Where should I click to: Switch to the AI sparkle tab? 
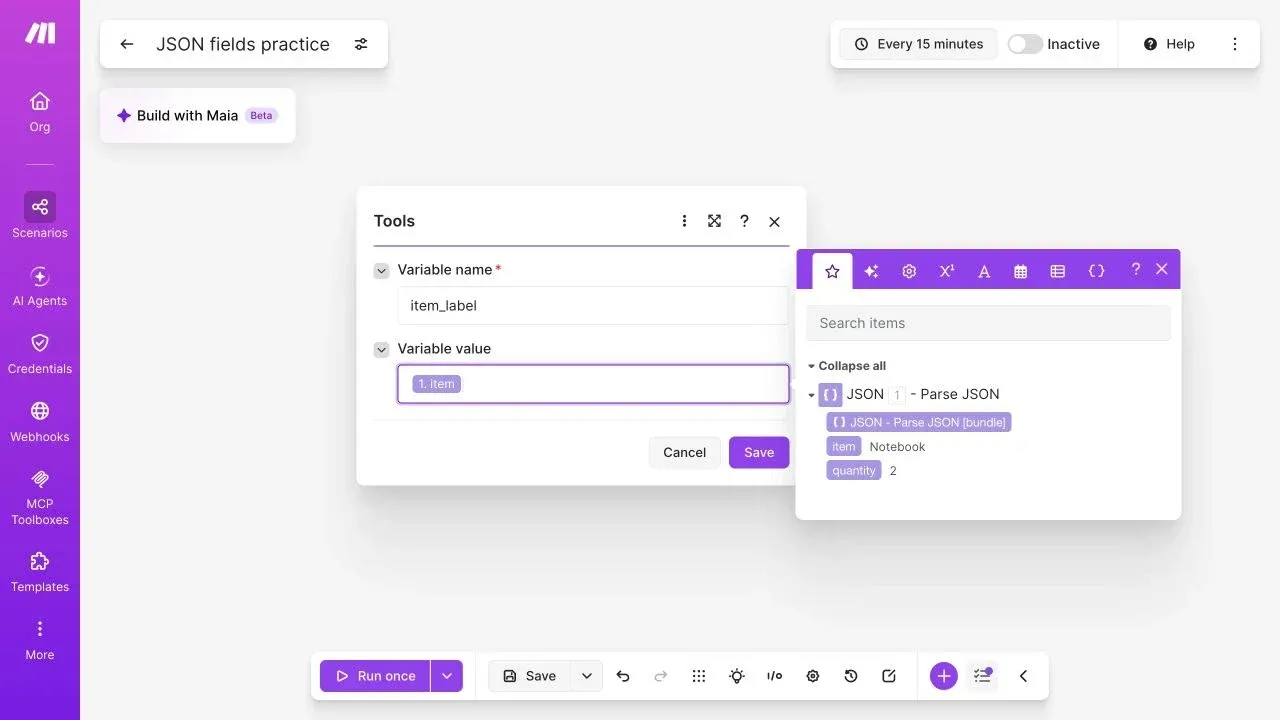(x=871, y=271)
